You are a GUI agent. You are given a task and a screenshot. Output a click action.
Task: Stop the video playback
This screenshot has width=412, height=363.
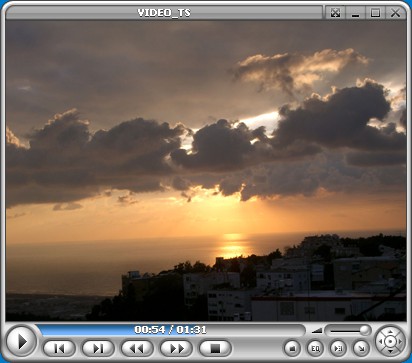tap(215, 349)
